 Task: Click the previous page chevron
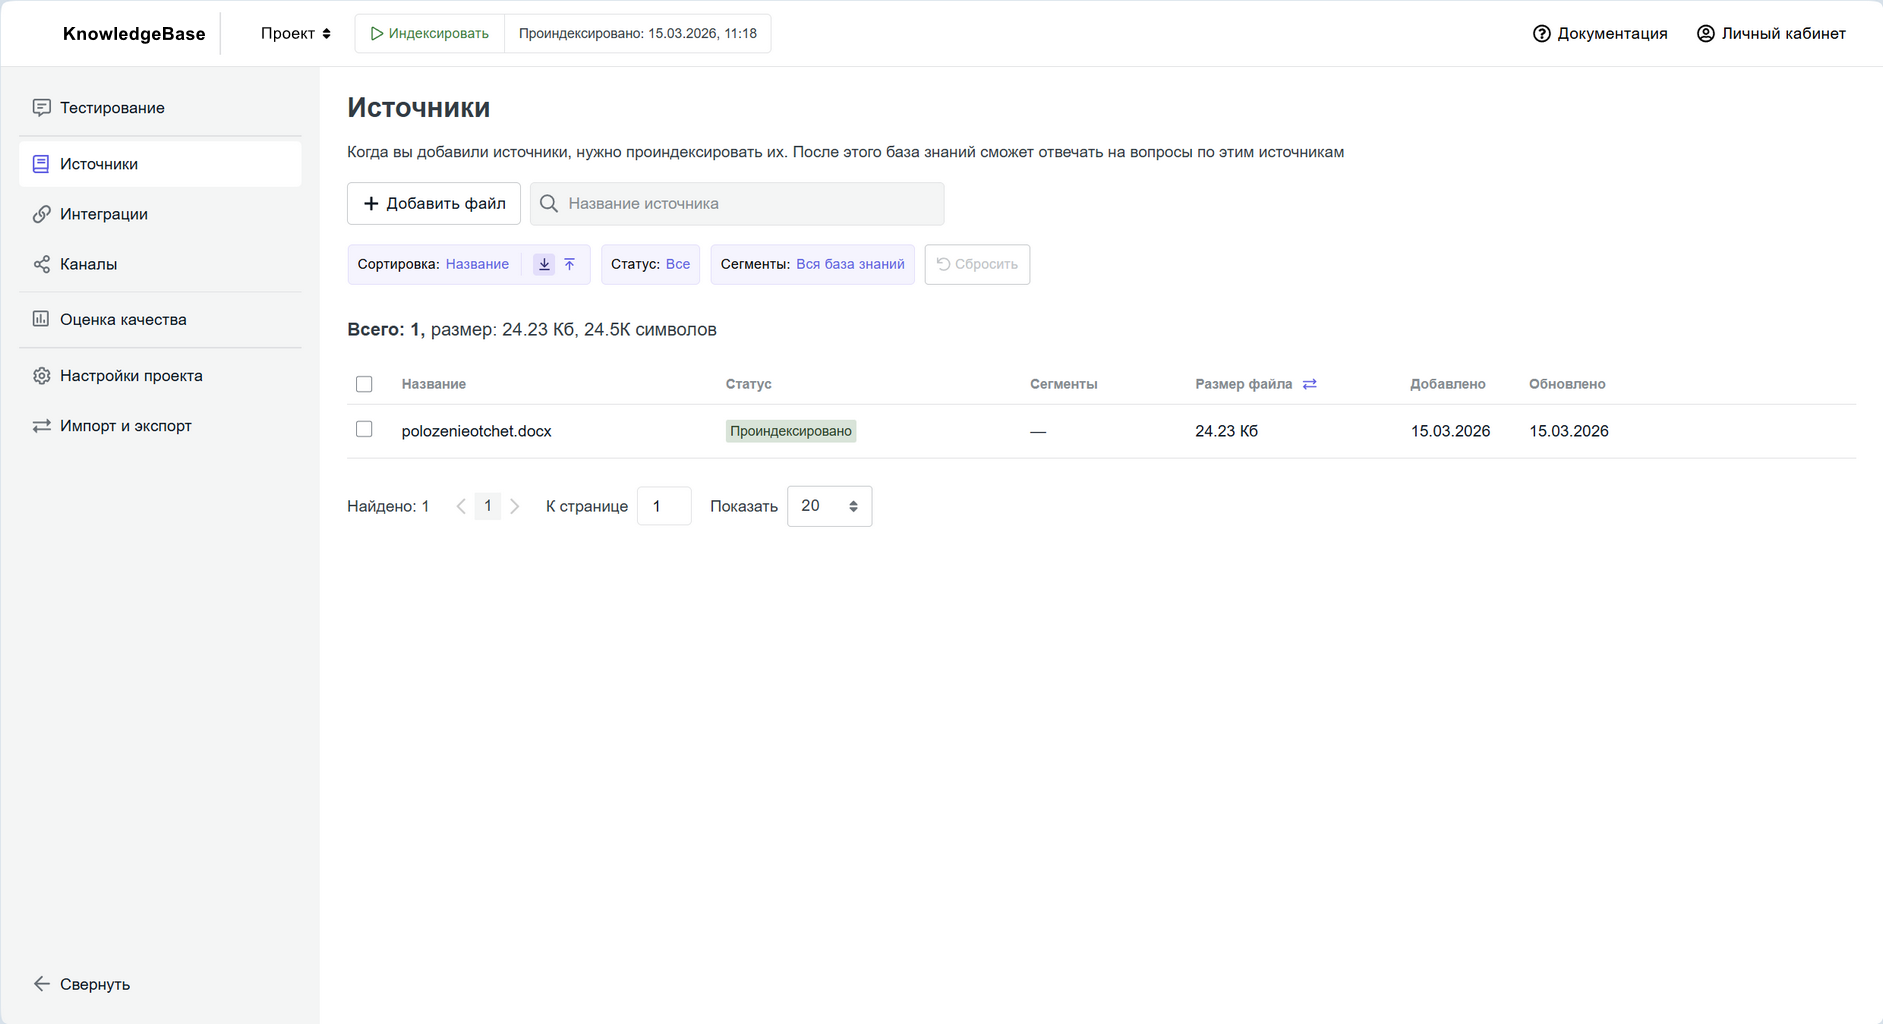461,506
